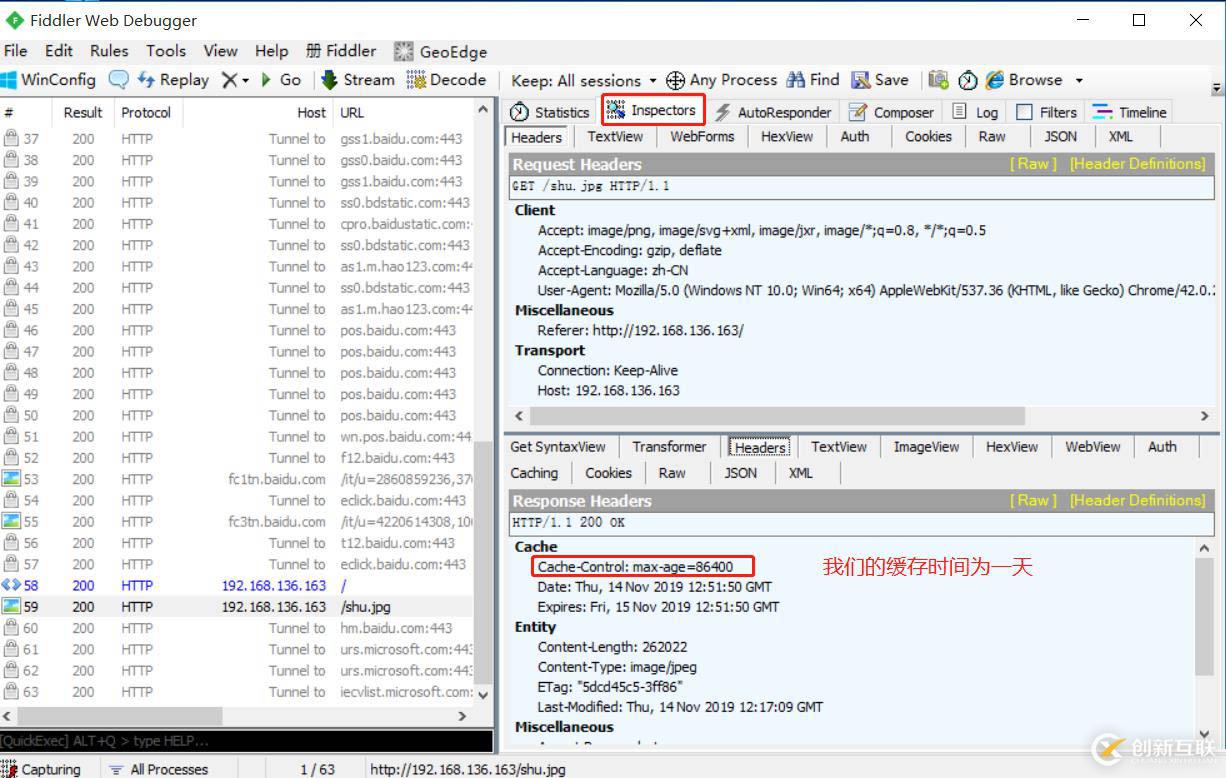Select session 59 /shu.jpg row

[x=237, y=607]
